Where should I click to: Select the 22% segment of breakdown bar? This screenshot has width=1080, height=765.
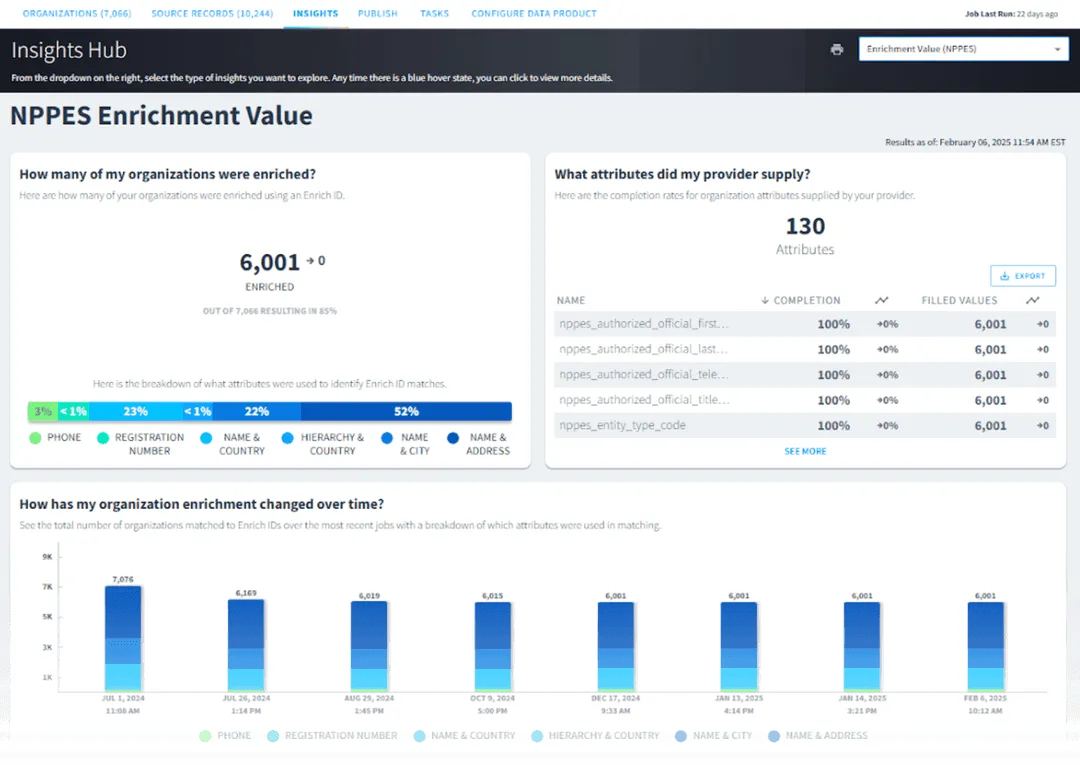[x=257, y=412]
